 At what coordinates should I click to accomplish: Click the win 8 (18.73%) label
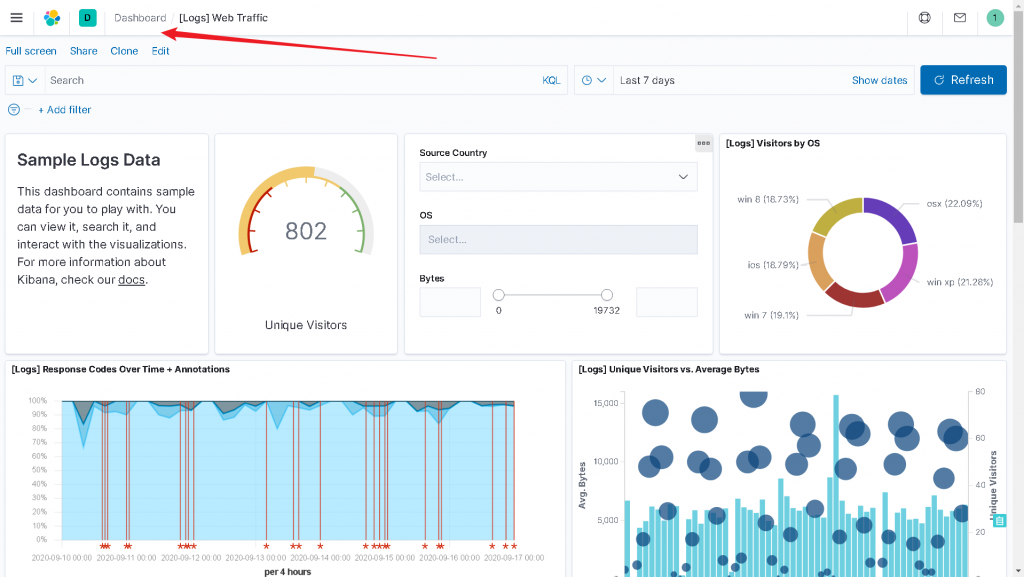[x=768, y=199]
